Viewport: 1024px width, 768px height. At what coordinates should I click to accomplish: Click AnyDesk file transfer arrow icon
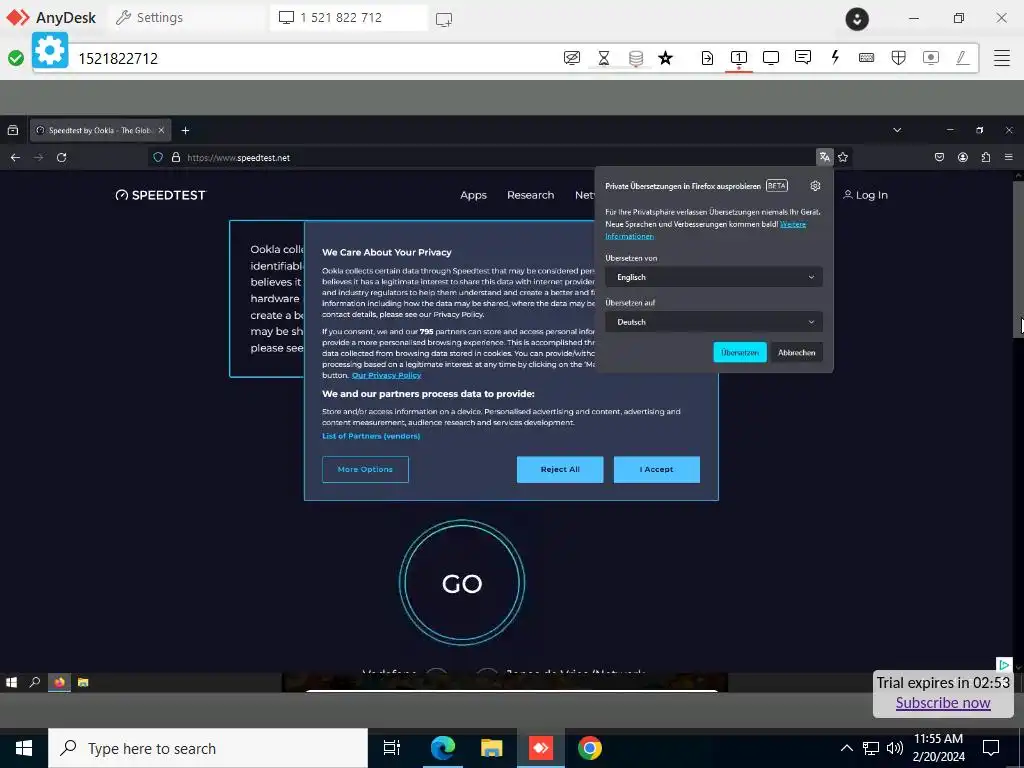pyautogui.click(x=707, y=58)
